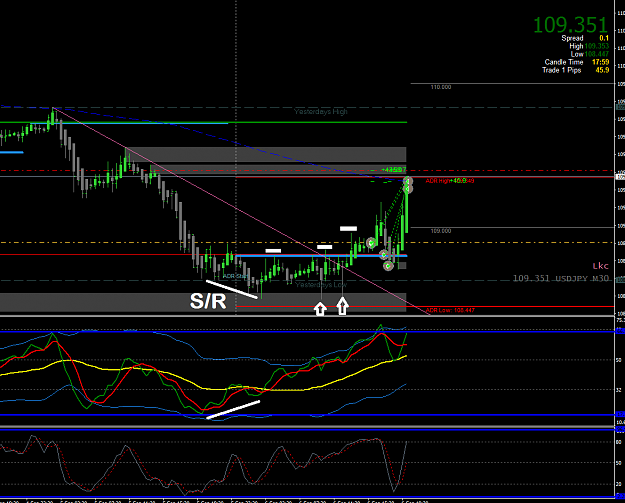
Task: Click the yellow spread value 0.1
Action: click(x=604, y=38)
